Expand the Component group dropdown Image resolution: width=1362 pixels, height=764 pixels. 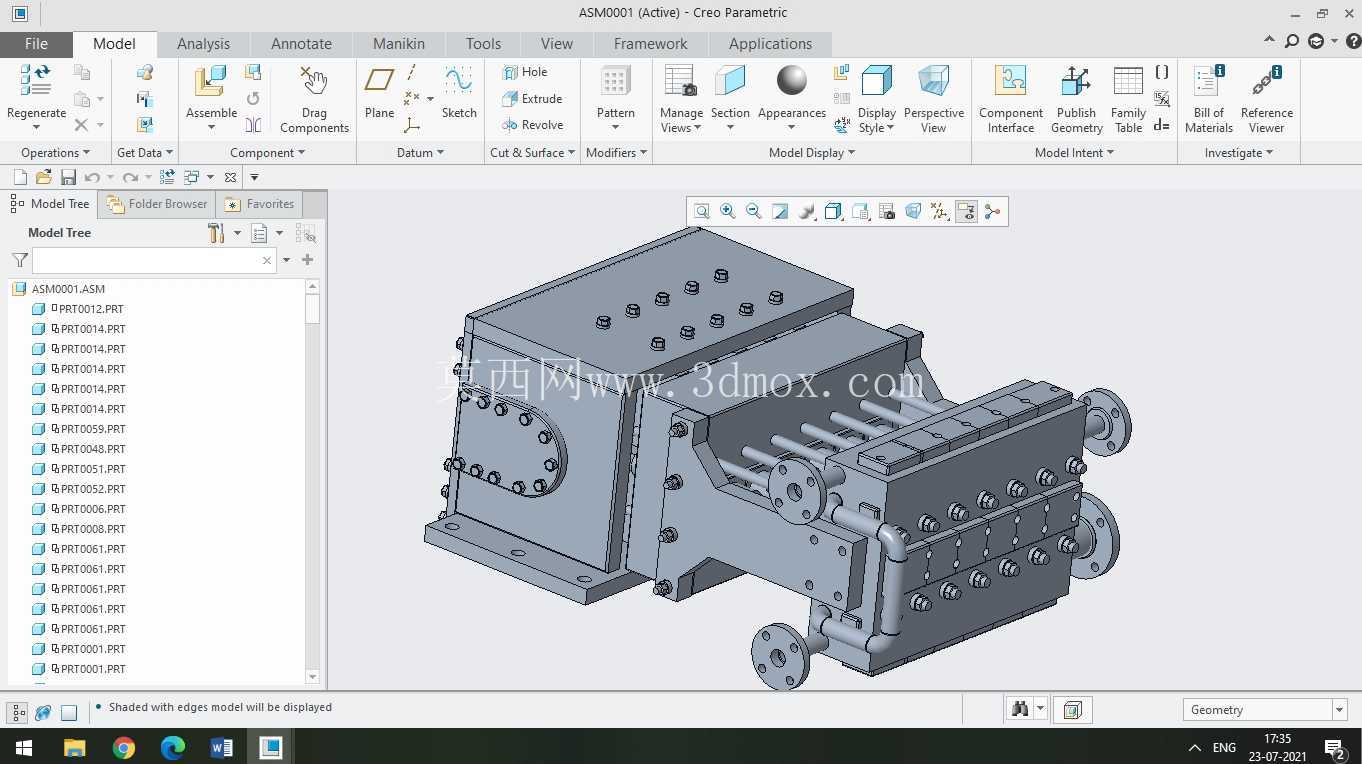tap(267, 153)
